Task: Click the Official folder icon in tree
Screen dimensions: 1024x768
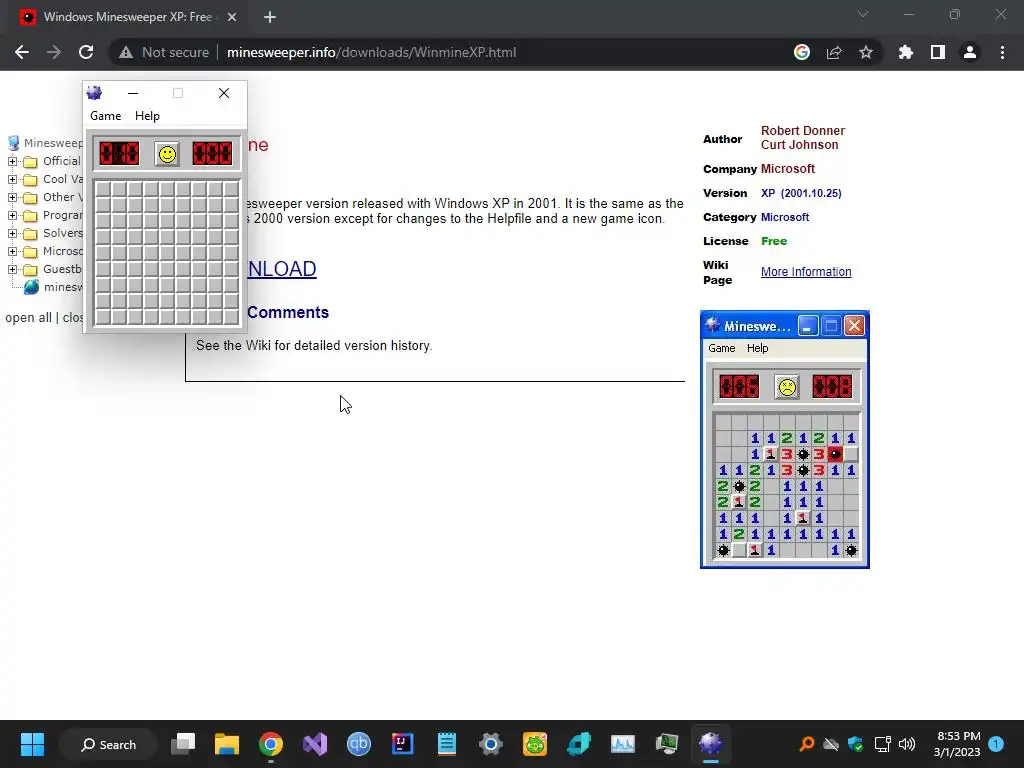Action: tap(30, 162)
